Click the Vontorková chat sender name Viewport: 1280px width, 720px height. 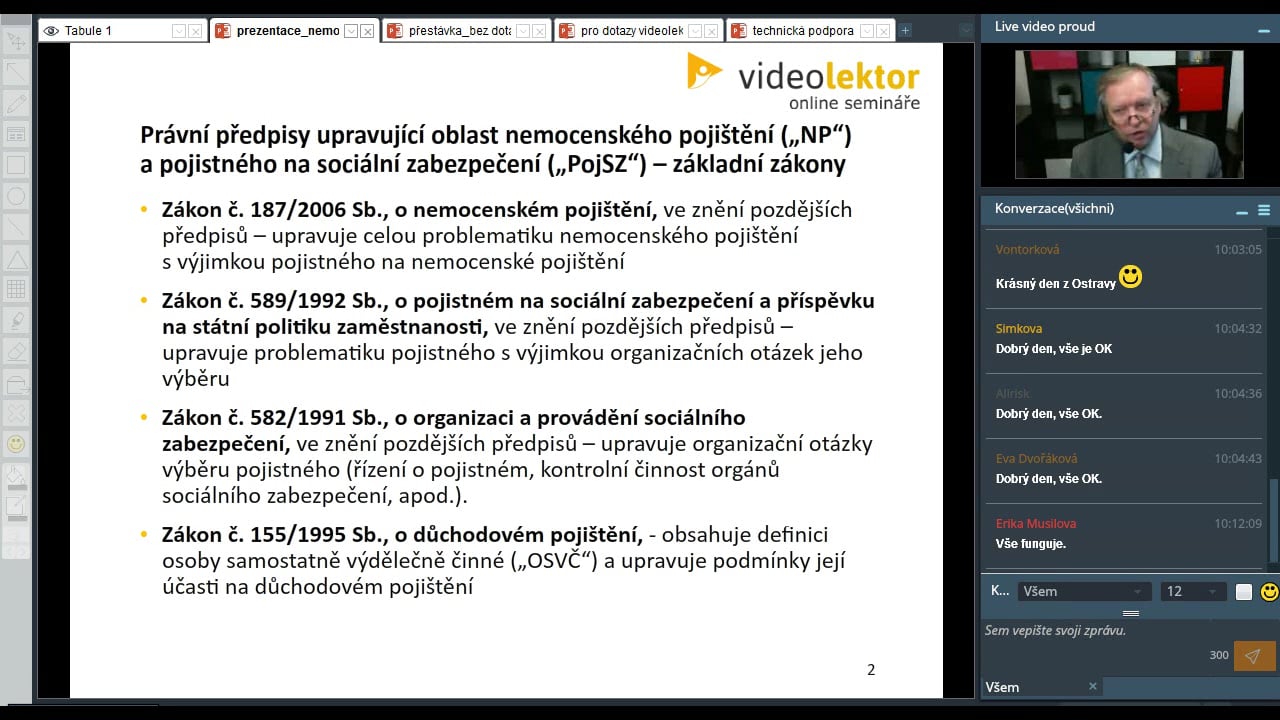1027,249
